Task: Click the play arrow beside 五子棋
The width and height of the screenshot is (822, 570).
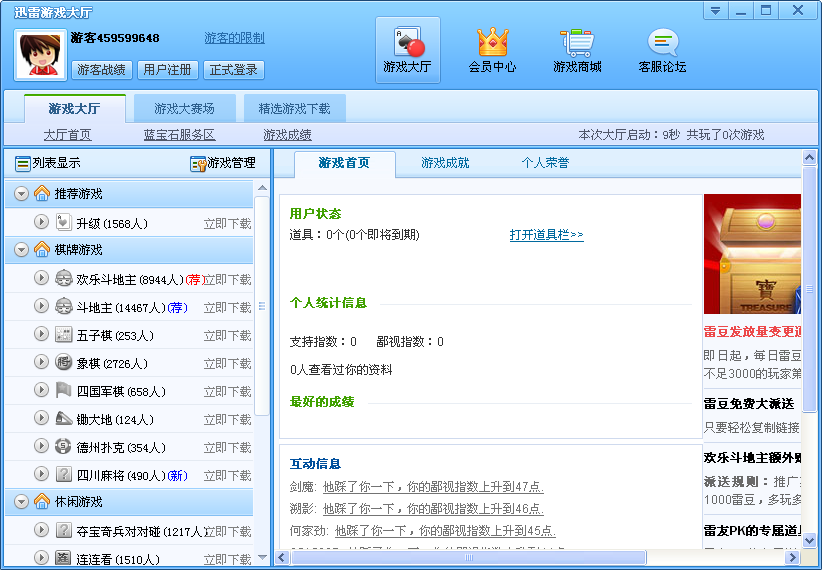Action: pyautogui.click(x=41, y=335)
